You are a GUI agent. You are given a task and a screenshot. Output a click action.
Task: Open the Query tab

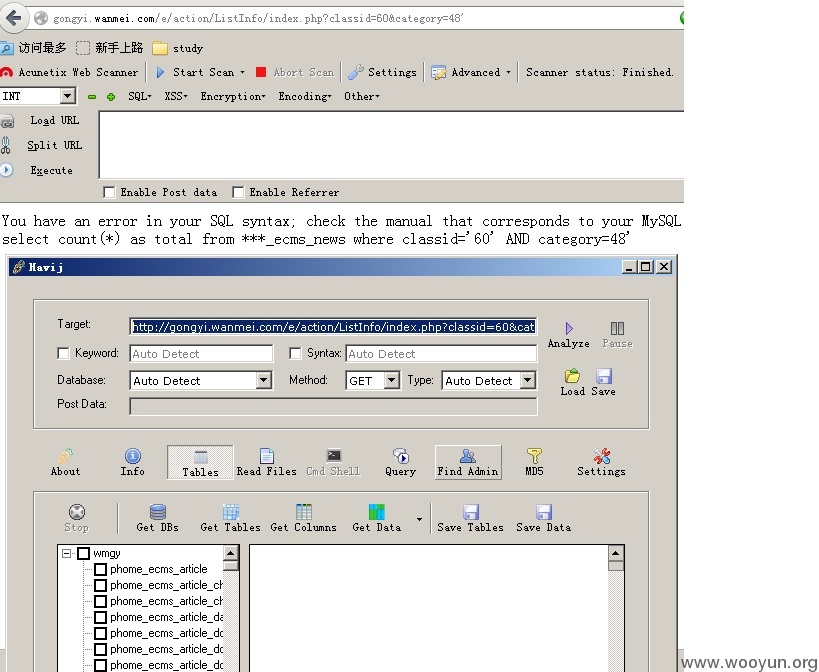(401, 463)
